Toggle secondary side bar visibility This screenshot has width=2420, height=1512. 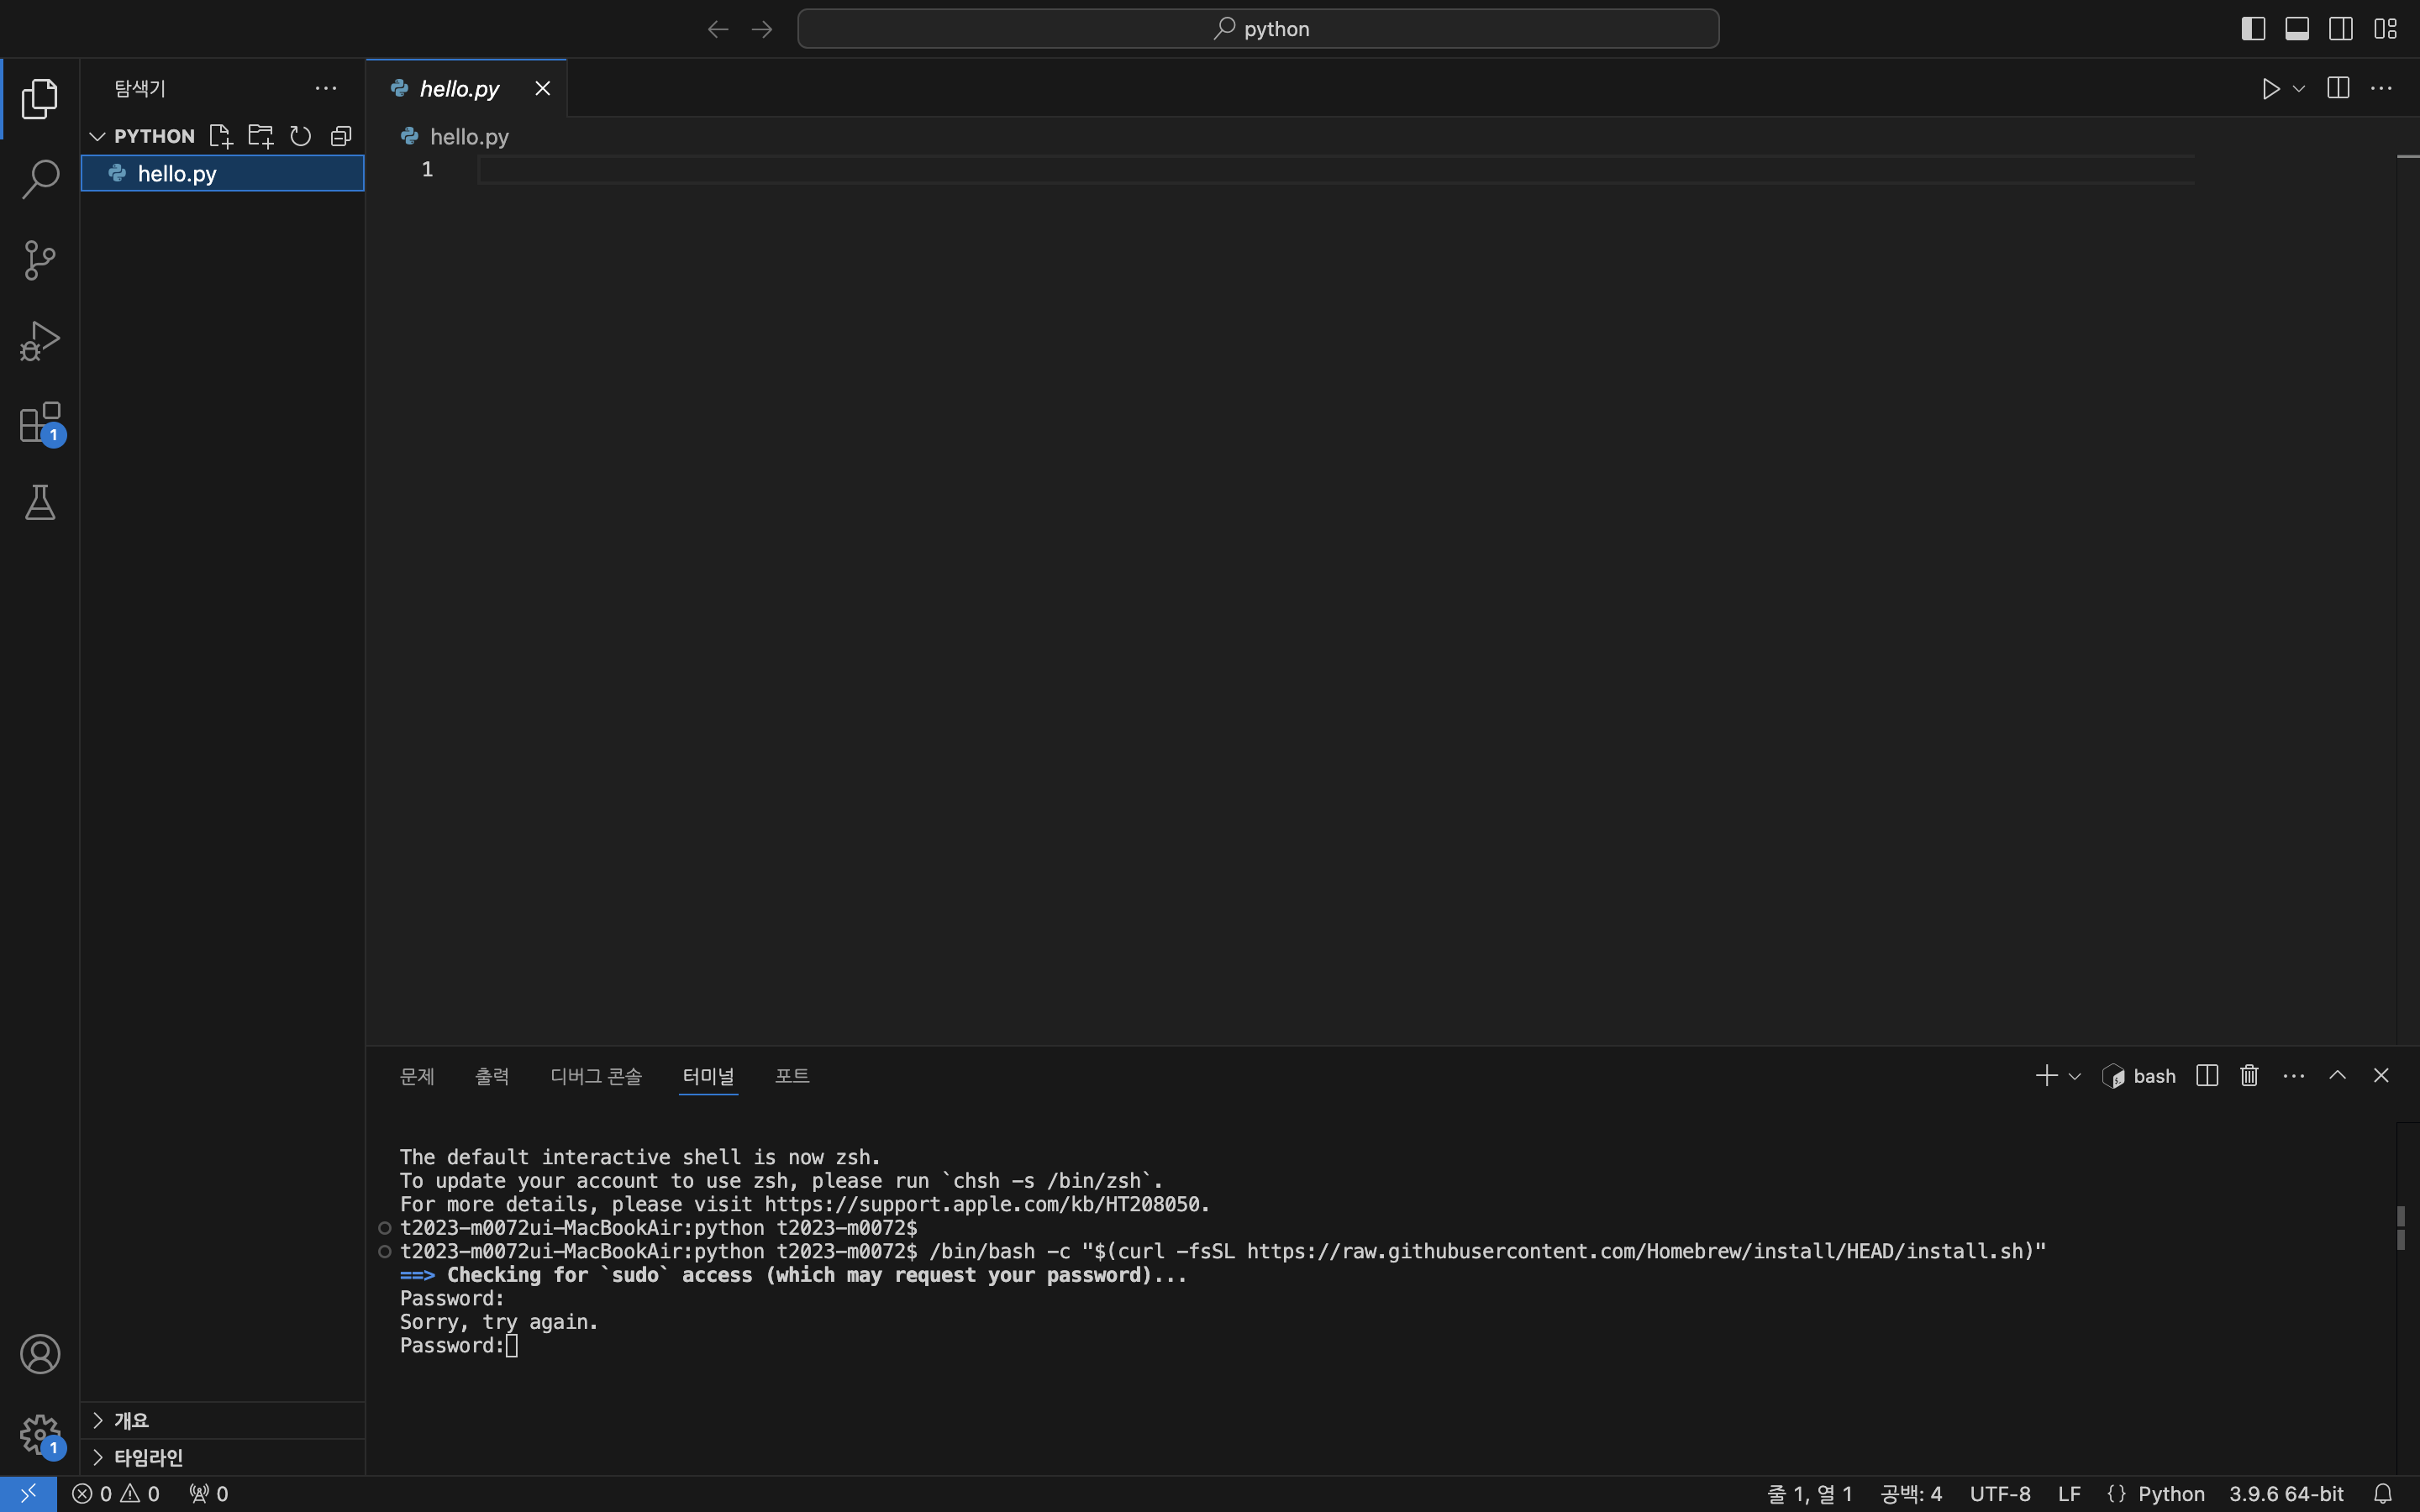pos(2341,29)
